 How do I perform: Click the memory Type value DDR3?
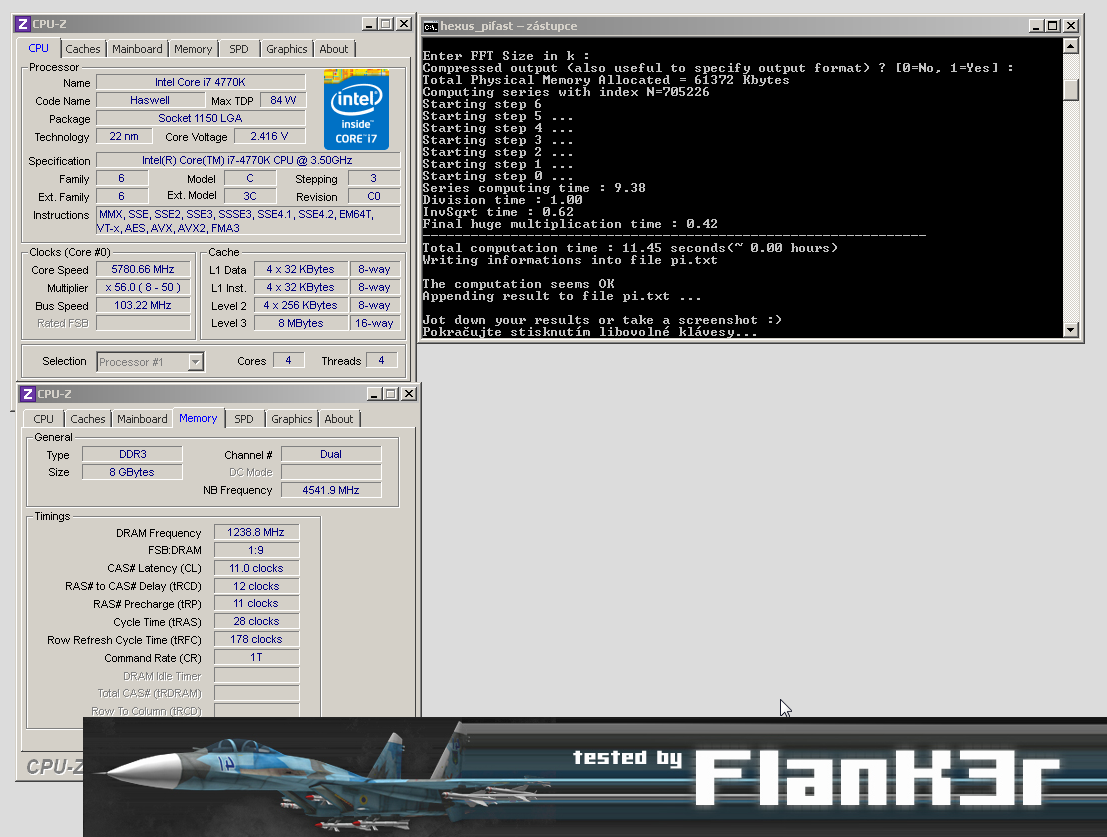[x=133, y=454]
